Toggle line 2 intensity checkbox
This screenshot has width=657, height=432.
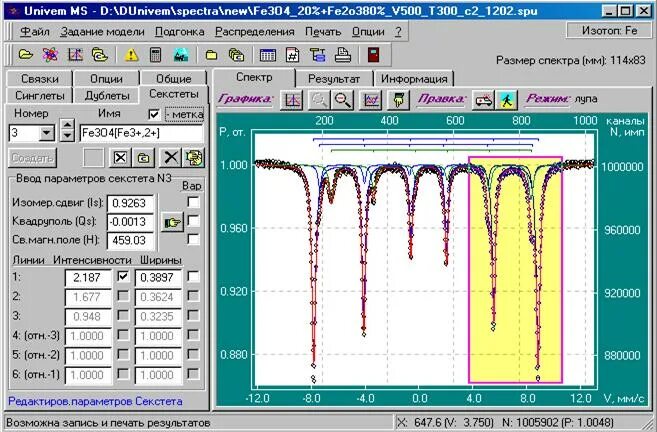coord(123,296)
